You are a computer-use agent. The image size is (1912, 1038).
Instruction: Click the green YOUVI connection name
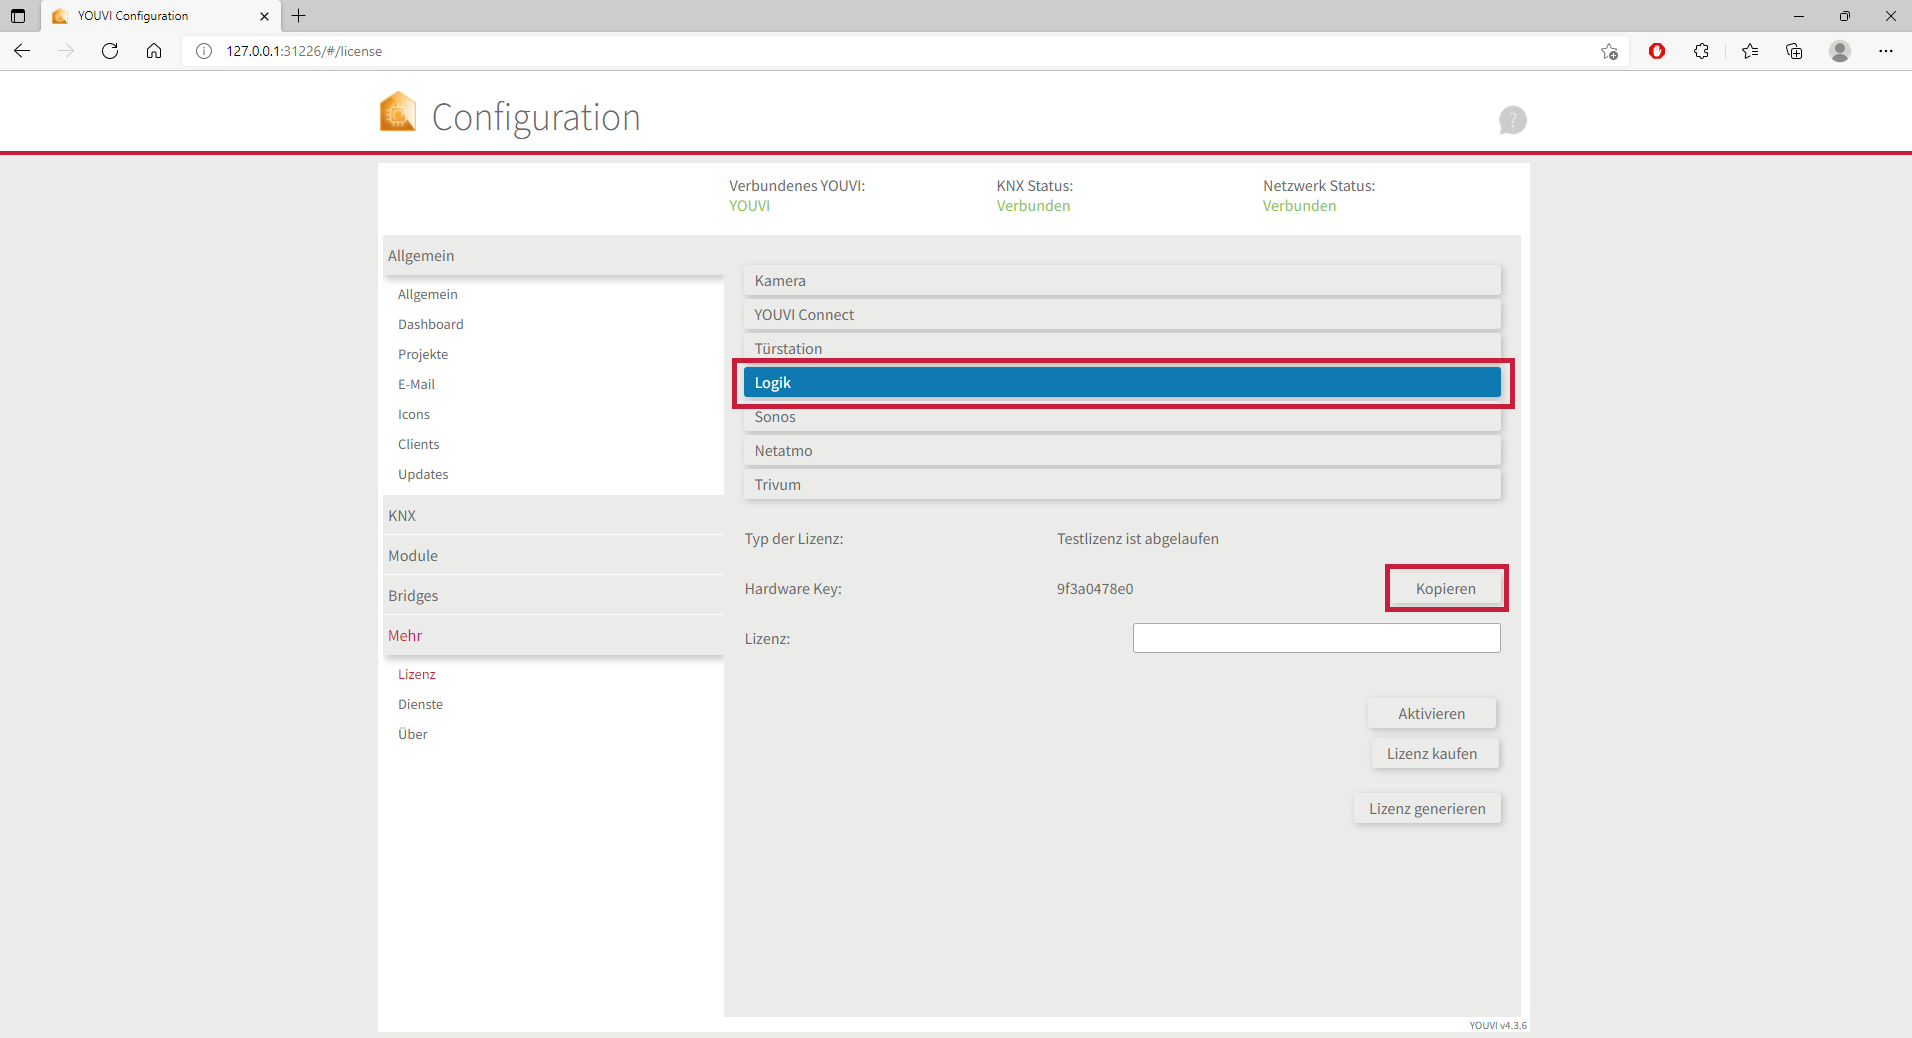point(749,206)
